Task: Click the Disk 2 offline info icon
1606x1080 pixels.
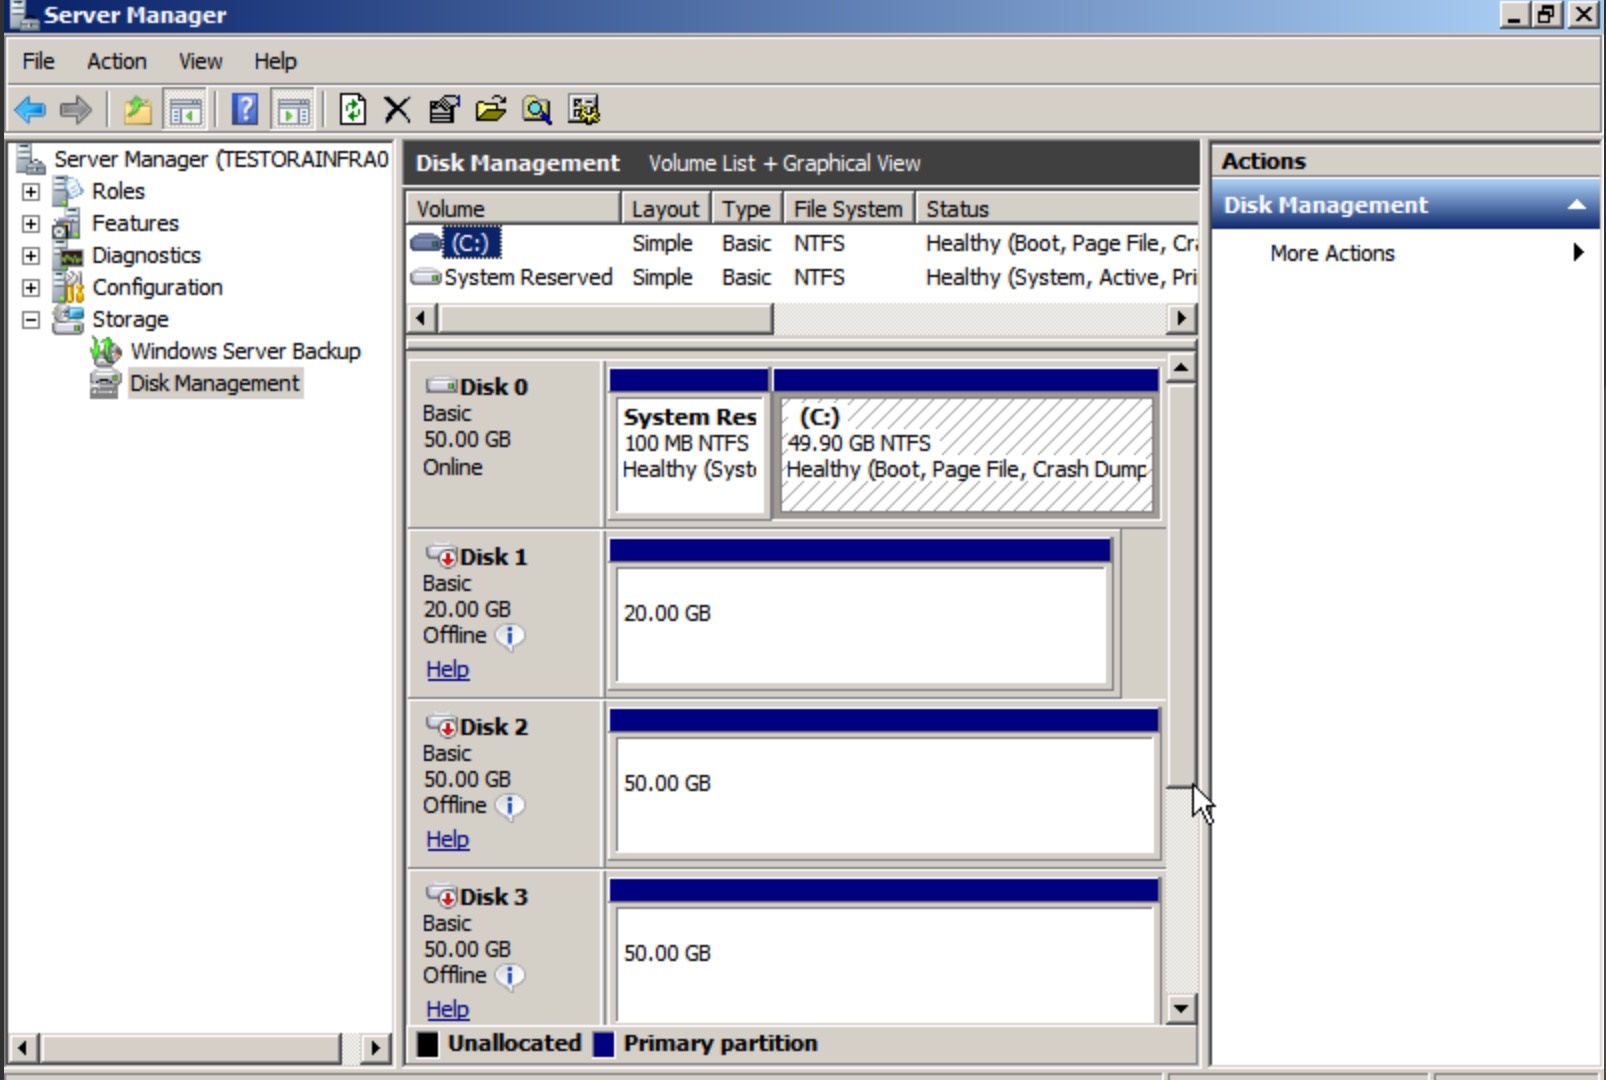Action: pyautogui.click(x=510, y=806)
